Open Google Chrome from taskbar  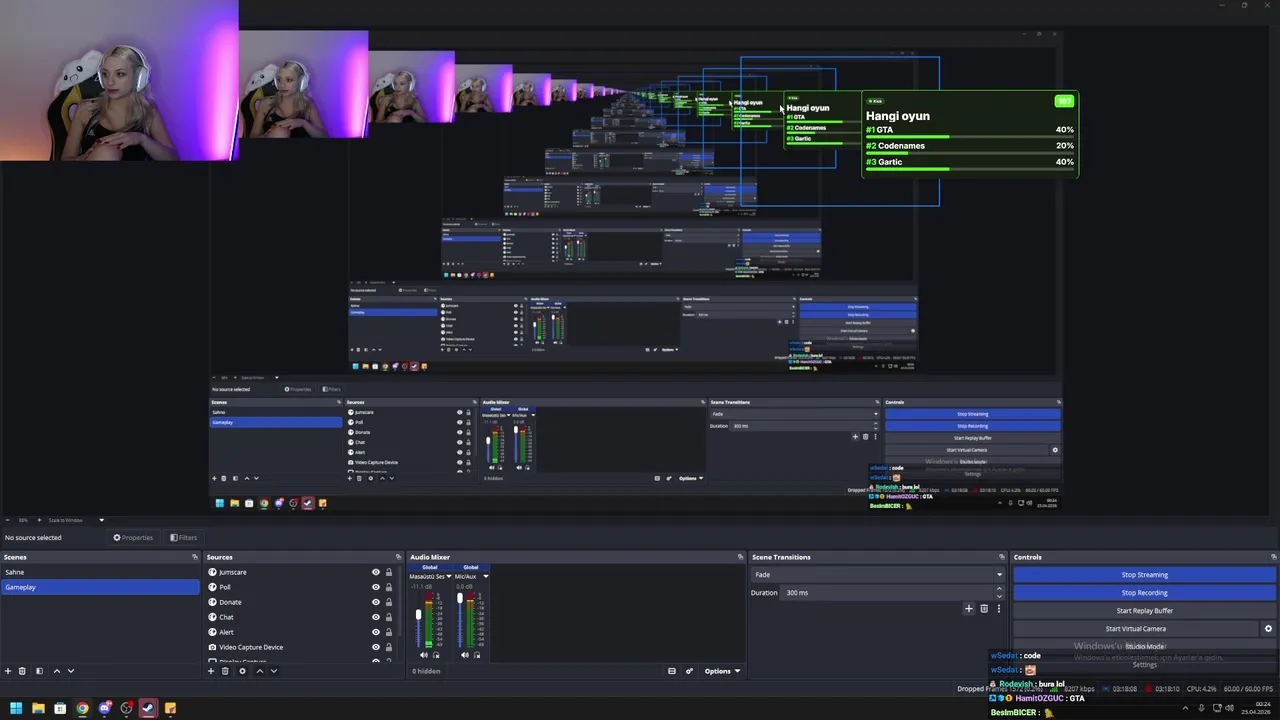point(82,708)
